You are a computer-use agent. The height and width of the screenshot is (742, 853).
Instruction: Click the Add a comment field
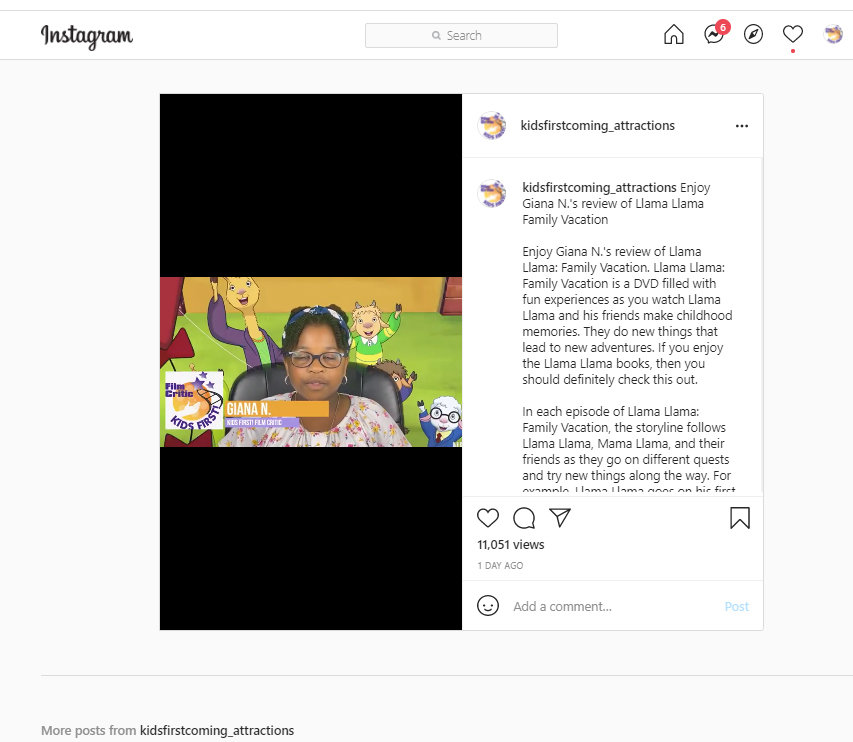click(613, 606)
